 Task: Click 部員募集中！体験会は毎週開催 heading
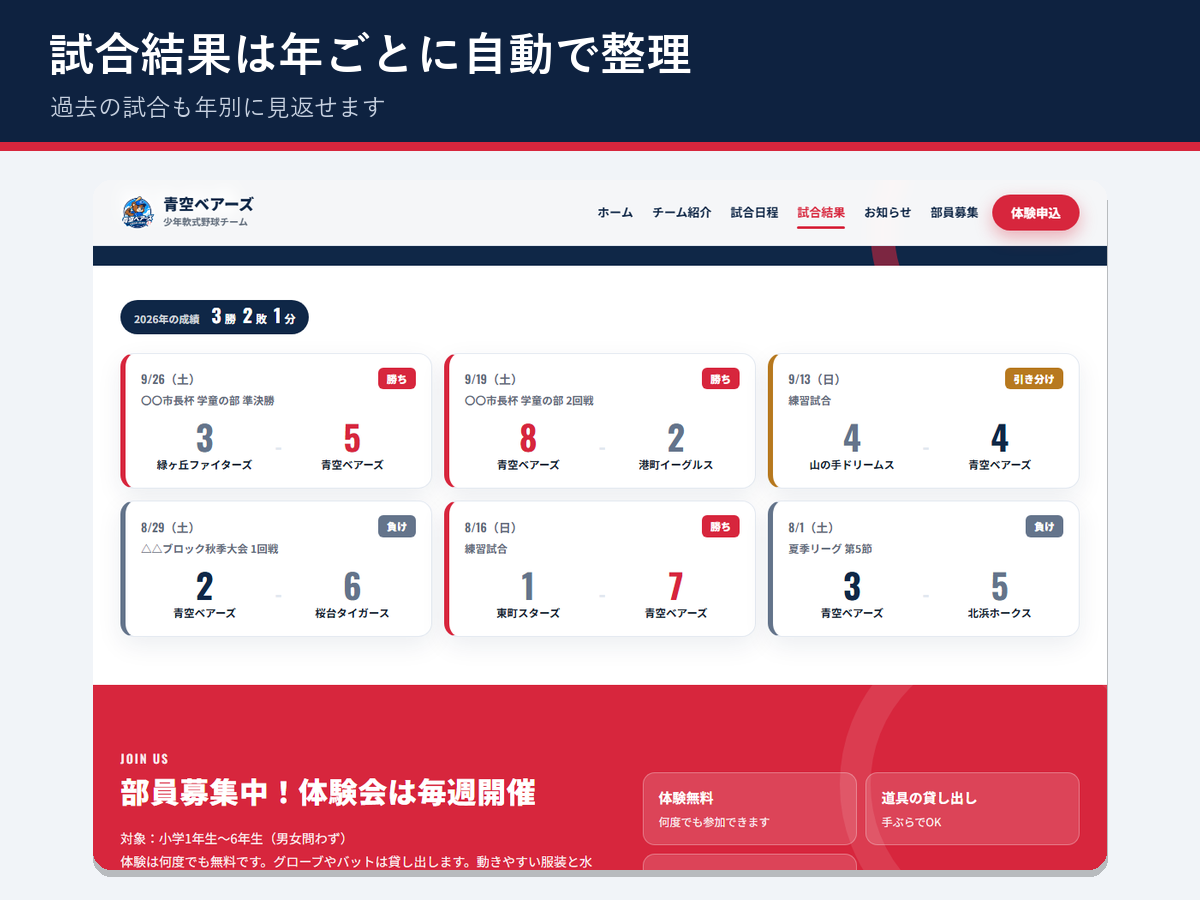(328, 793)
